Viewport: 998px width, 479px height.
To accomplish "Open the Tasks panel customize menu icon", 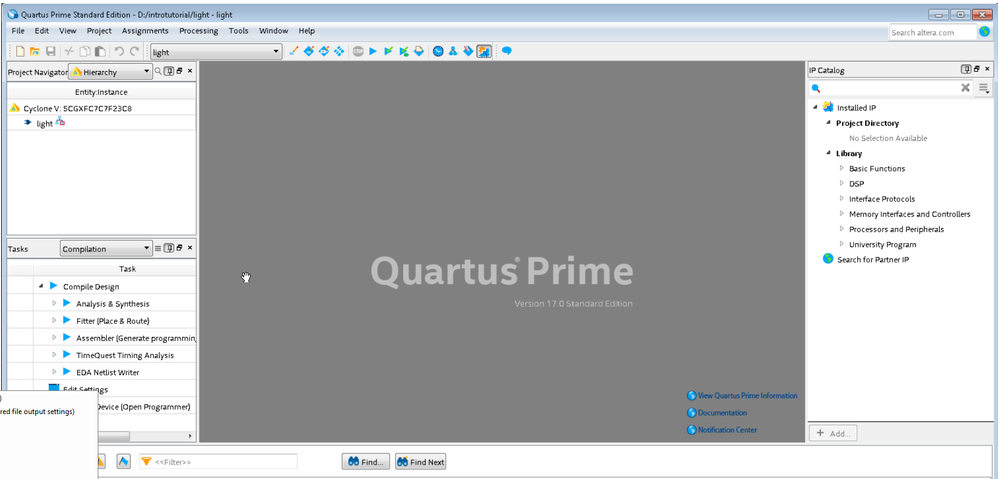I will [x=158, y=248].
